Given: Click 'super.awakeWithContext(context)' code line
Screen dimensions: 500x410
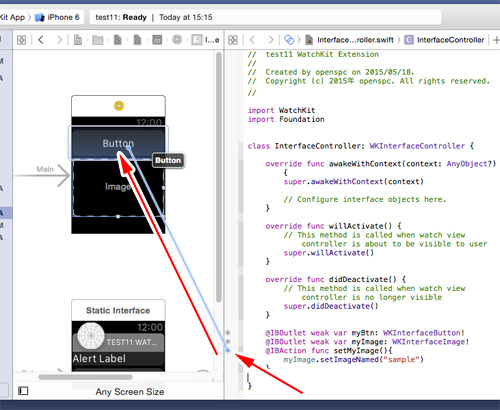Looking at the screenshot, I should tap(353, 182).
